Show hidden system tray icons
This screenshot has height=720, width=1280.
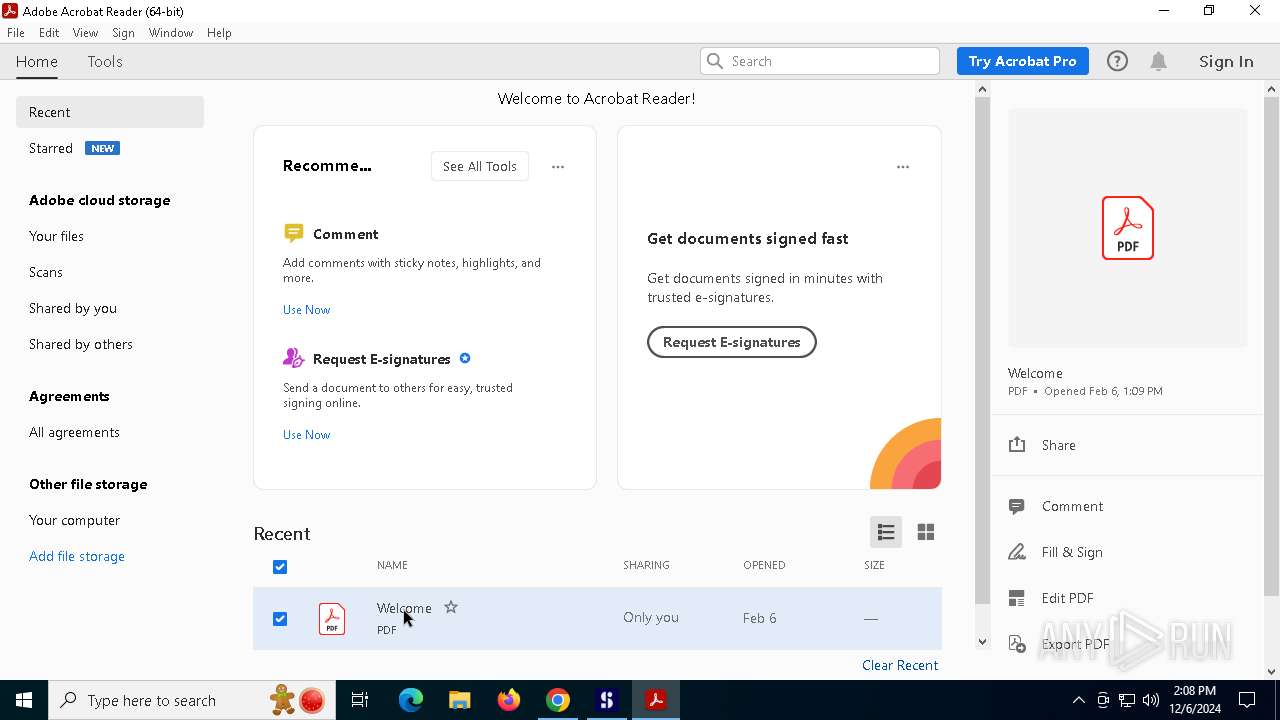1078,700
